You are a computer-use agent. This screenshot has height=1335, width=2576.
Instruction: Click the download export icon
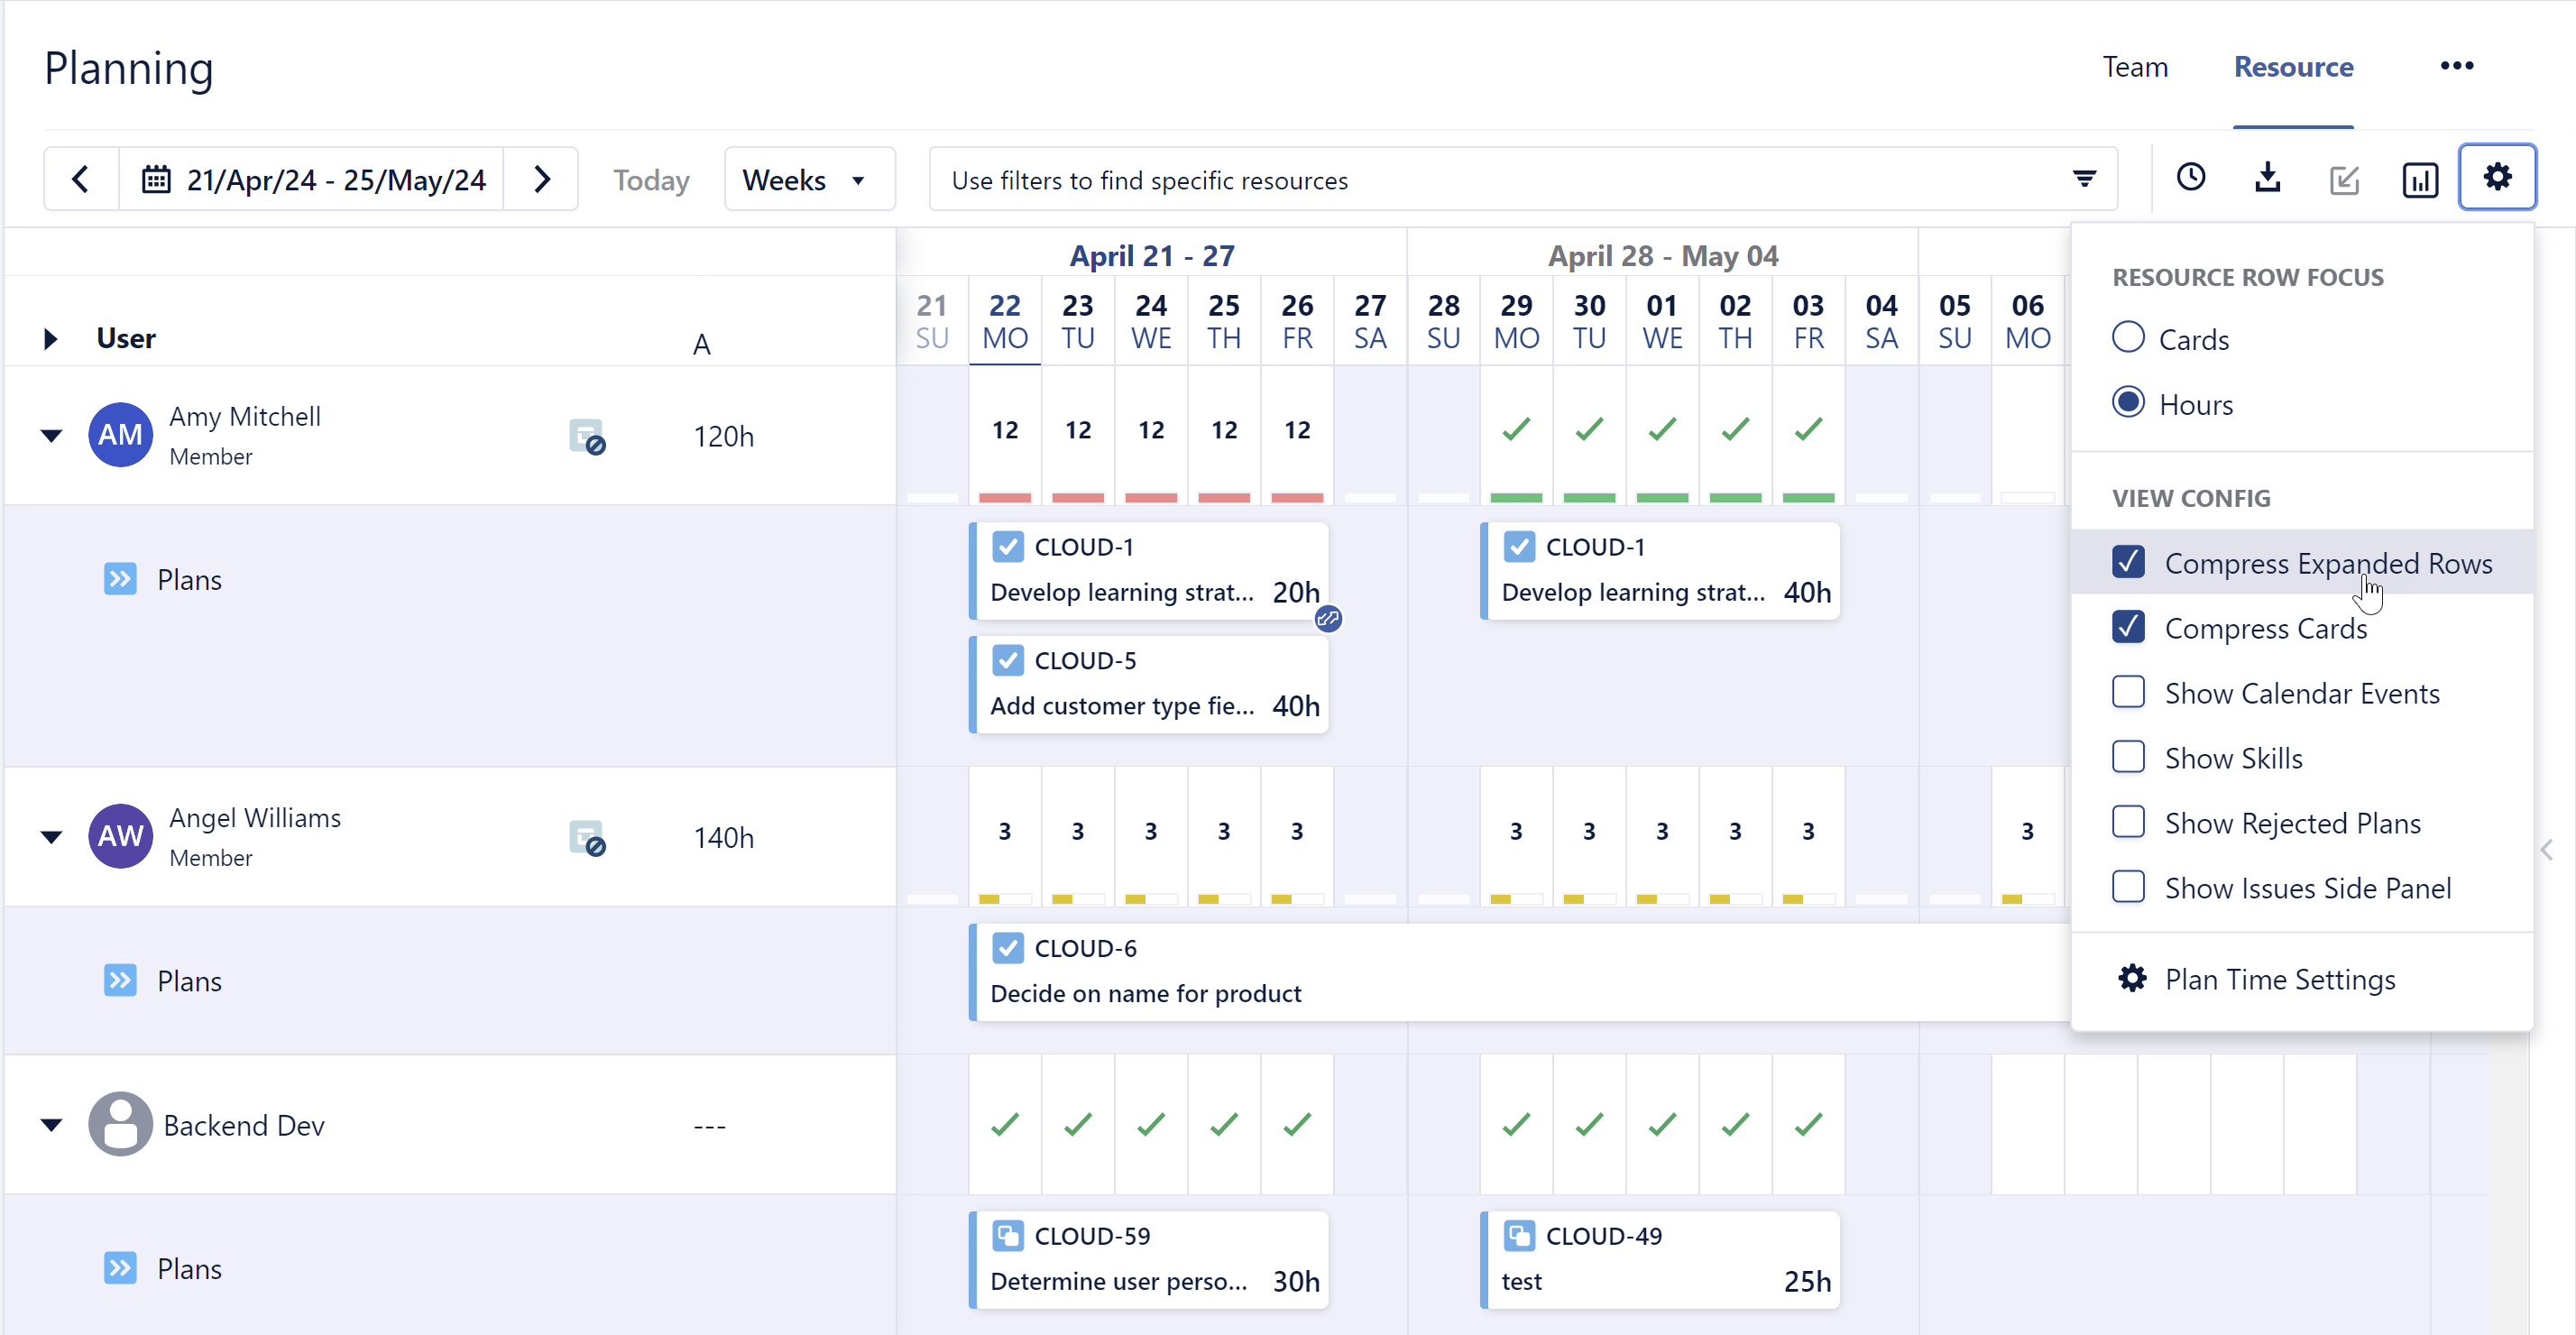[2268, 178]
